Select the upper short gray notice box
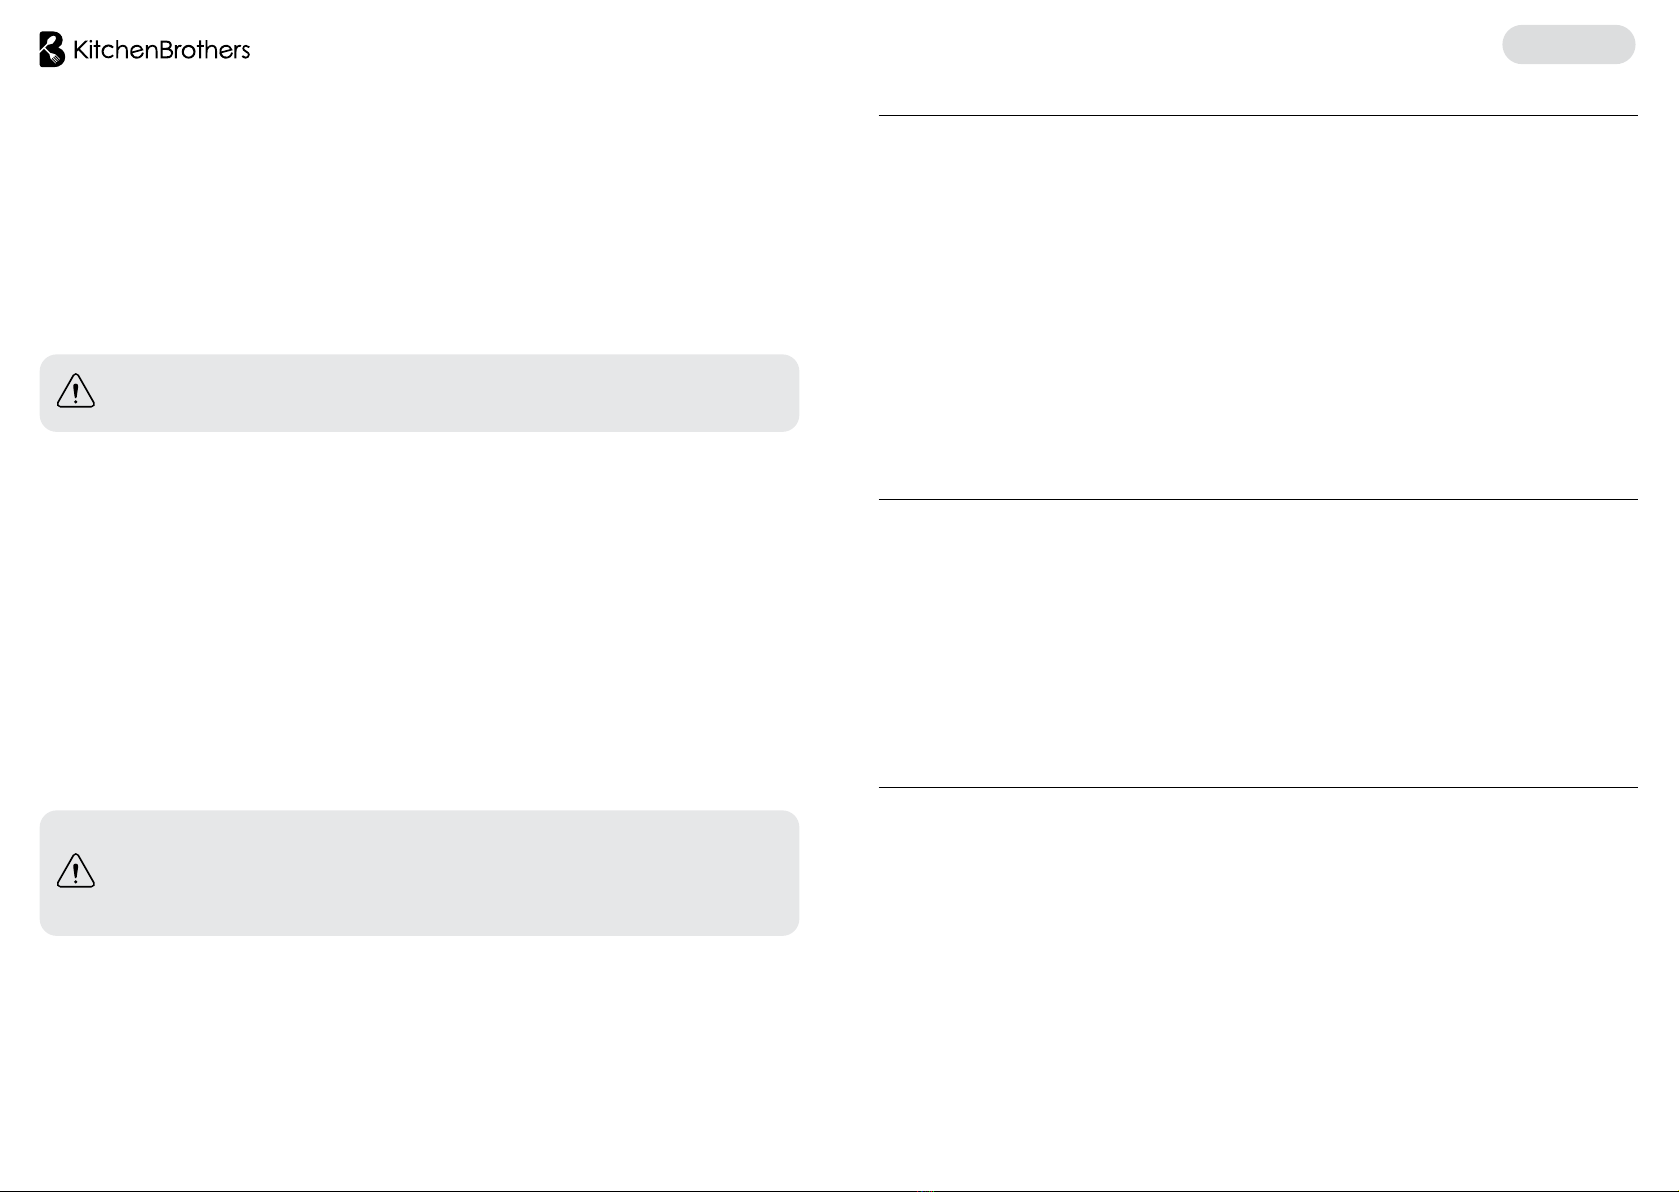 (419, 393)
